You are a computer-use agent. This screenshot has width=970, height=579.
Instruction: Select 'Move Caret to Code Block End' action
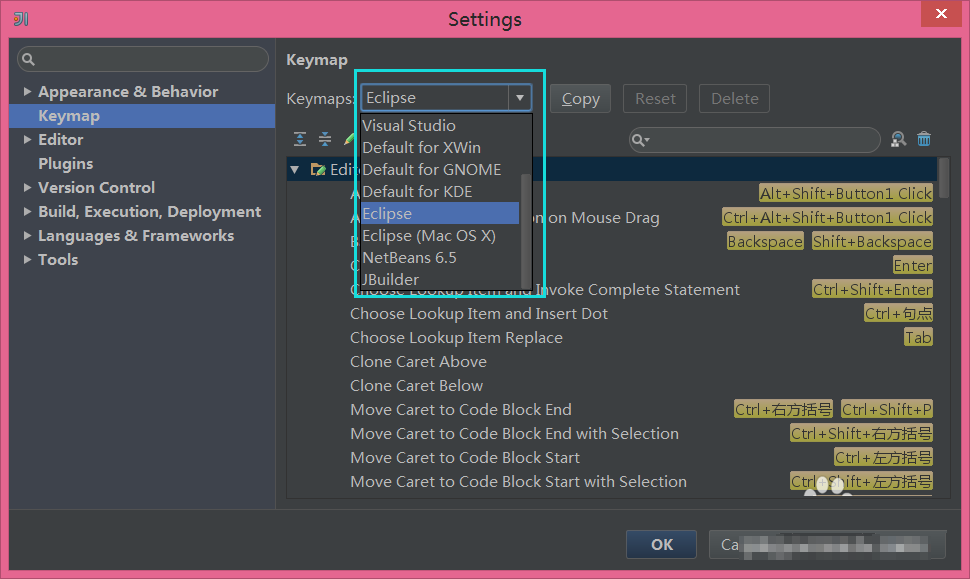click(461, 410)
